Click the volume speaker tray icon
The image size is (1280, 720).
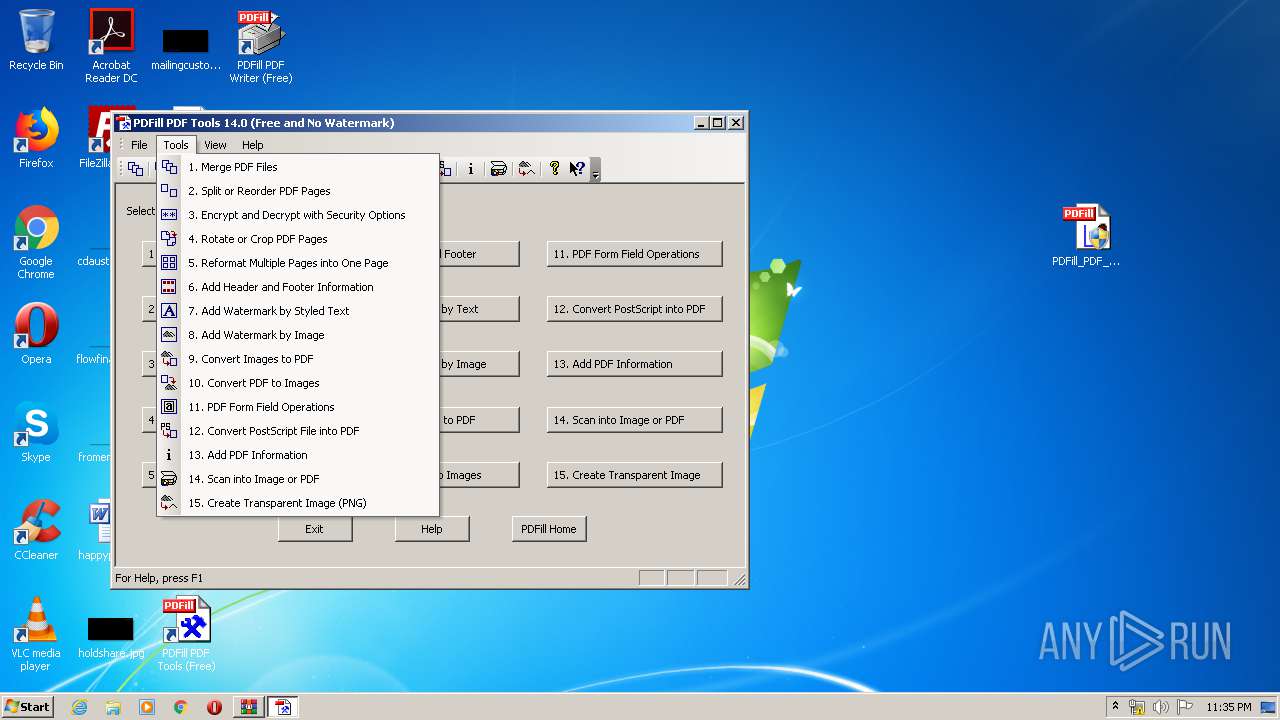(1161, 707)
